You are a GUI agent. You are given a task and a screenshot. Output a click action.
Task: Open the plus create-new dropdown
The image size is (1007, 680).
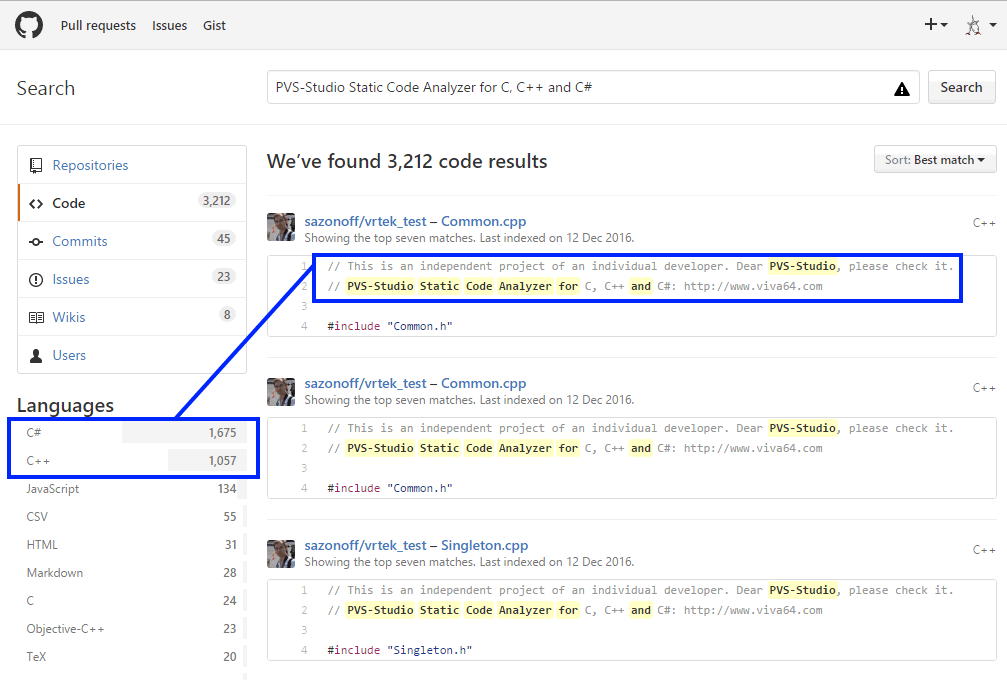click(936, 24)
